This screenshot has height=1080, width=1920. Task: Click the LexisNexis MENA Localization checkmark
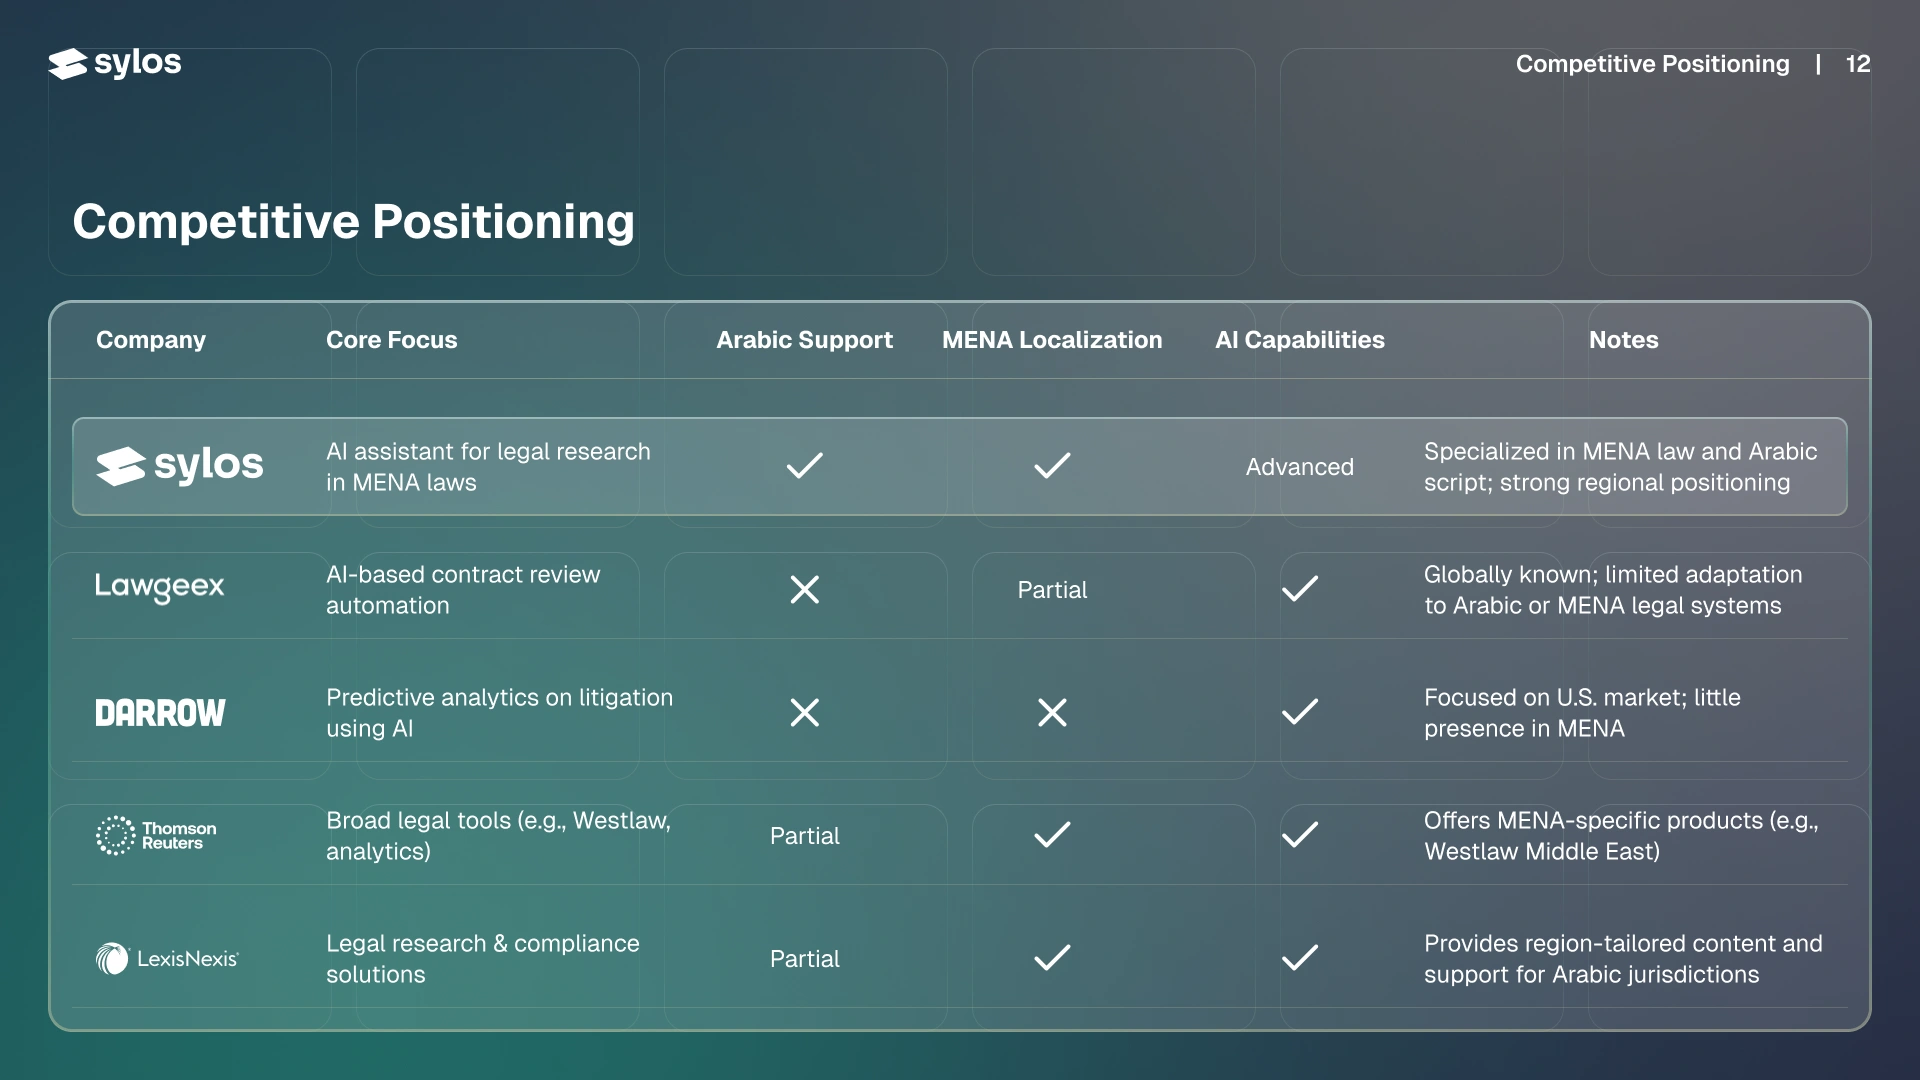tap(1052, 957)
